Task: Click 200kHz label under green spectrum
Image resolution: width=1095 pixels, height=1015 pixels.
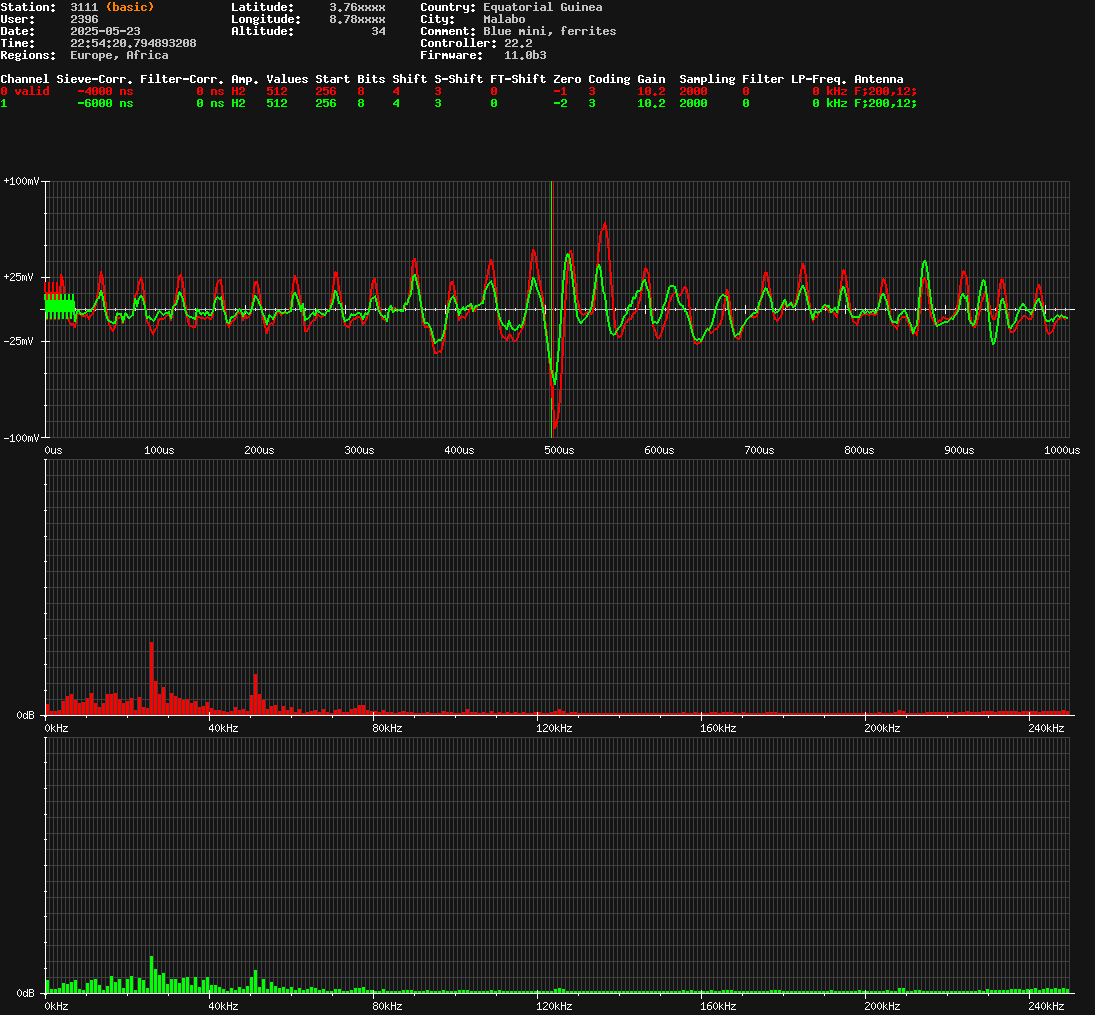Action: tap(882, 1006)
